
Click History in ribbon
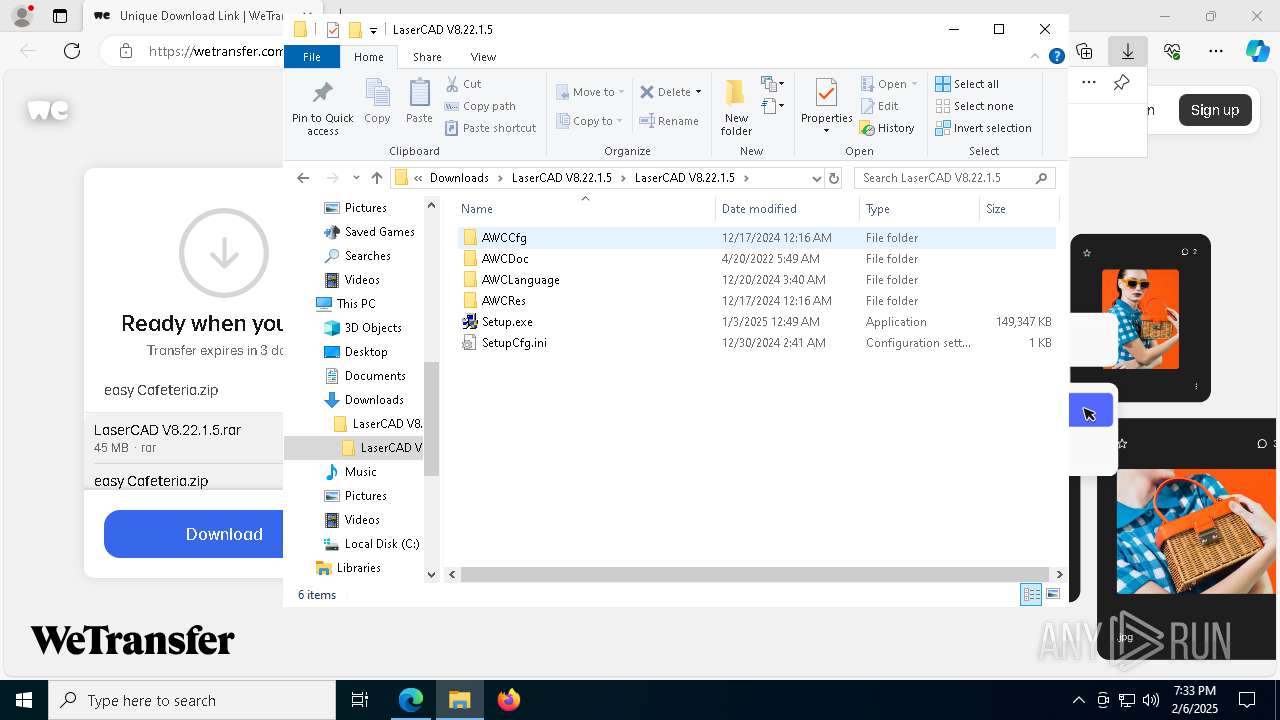click(887, 128)
